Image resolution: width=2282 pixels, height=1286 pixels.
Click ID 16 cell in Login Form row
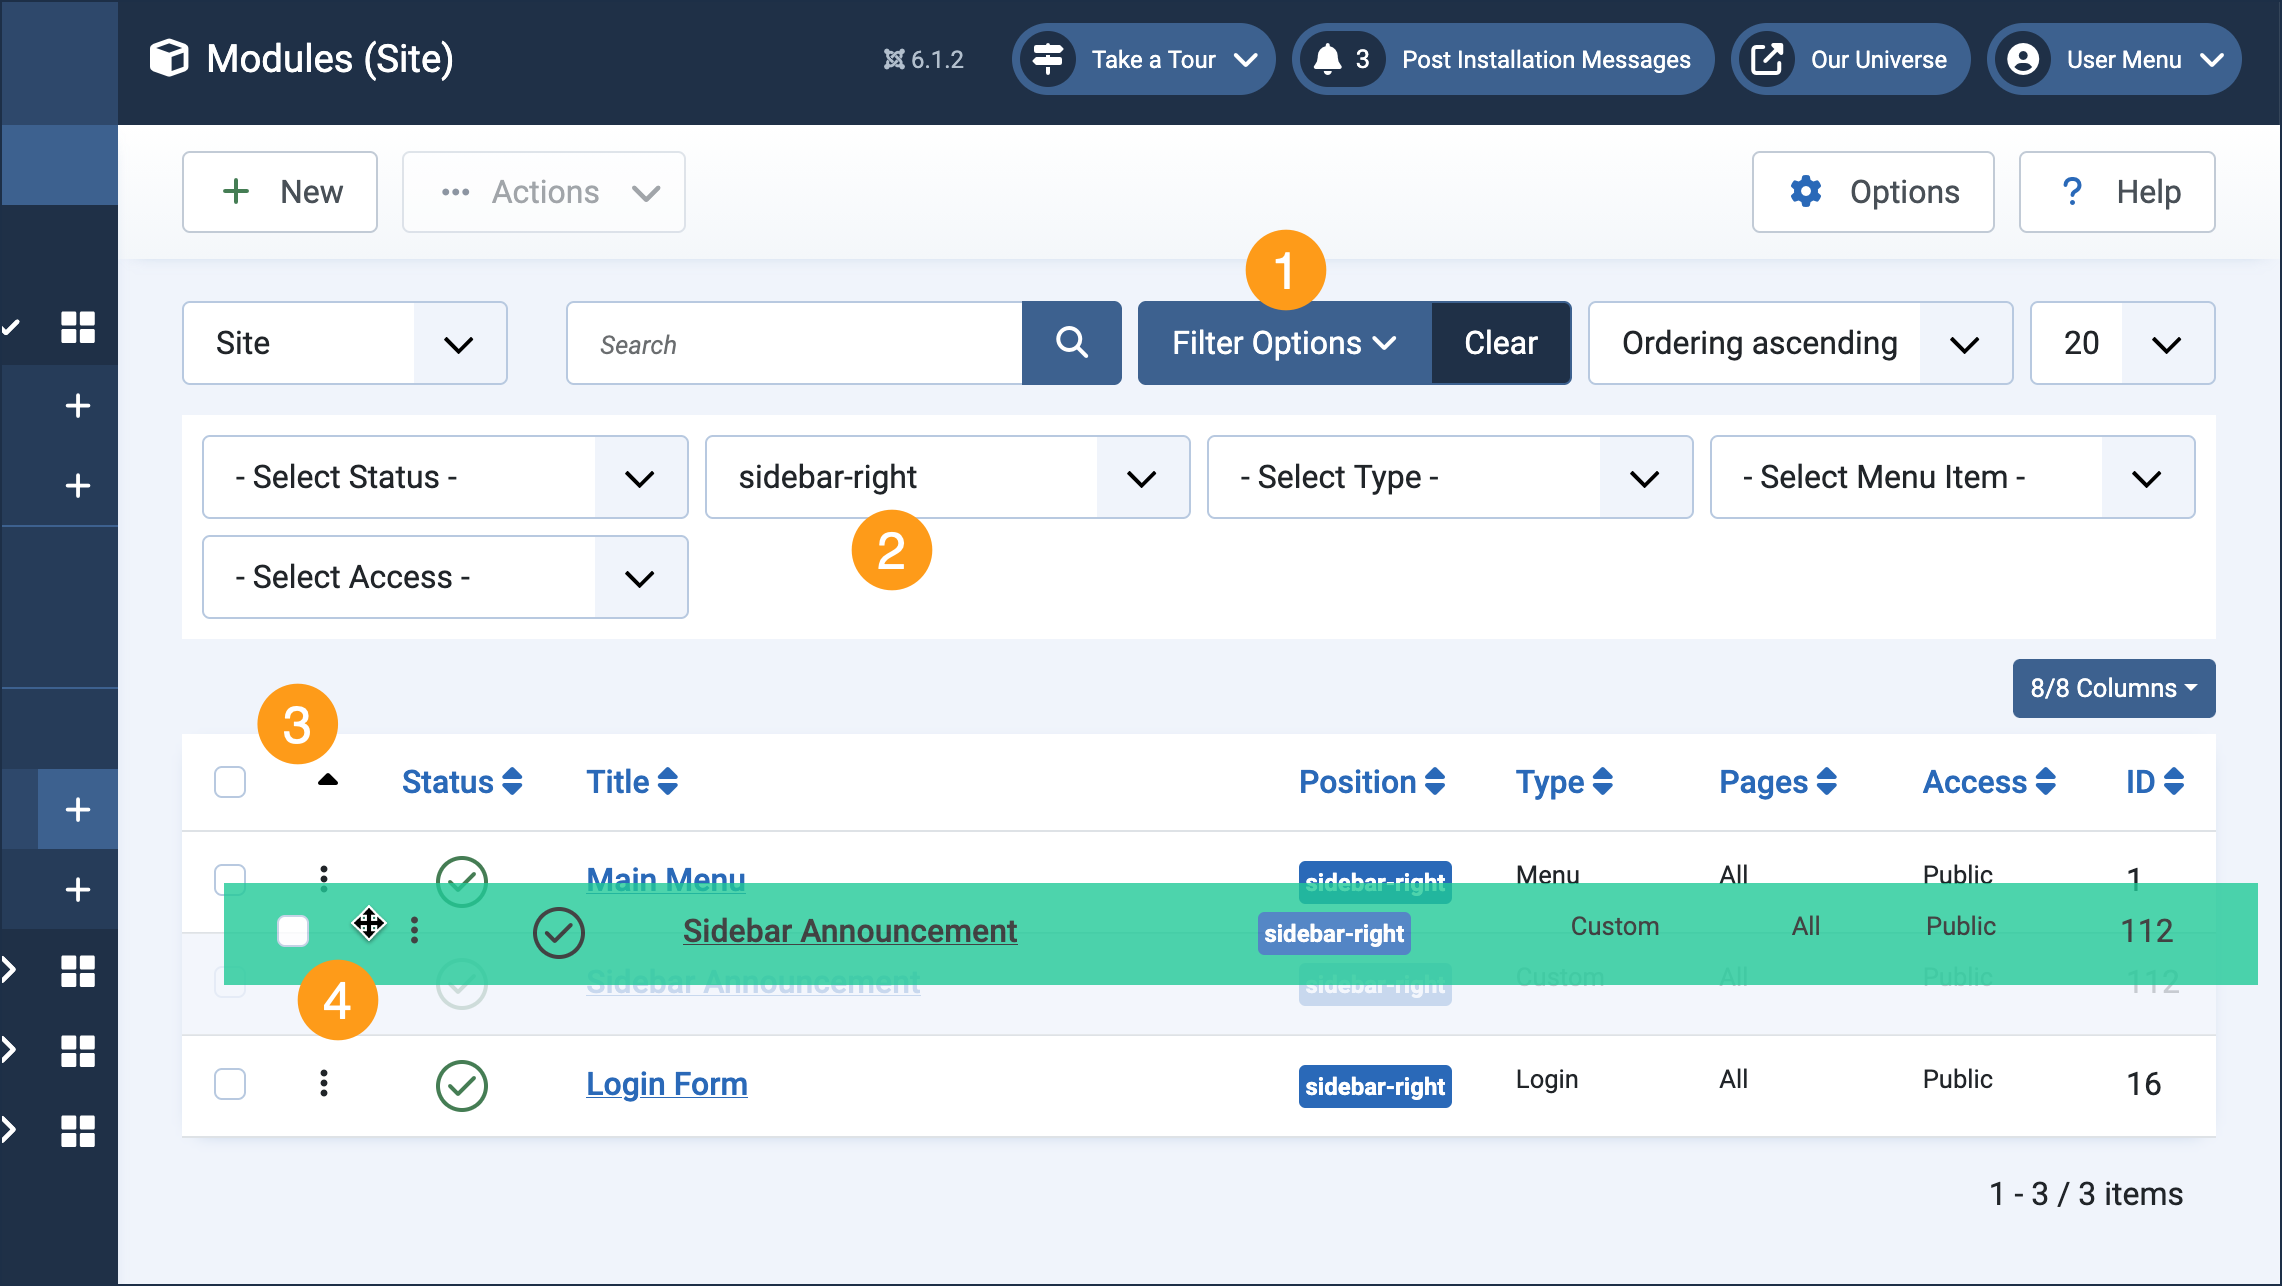[x=2143, y=1084]
